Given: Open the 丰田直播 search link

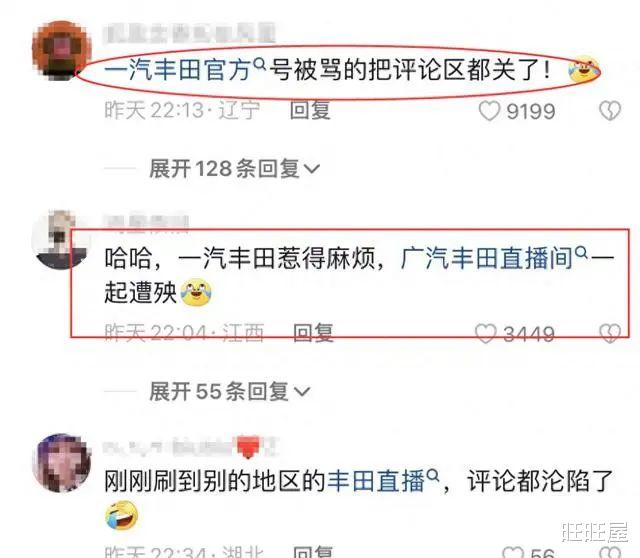Looking at the screenshot, I should [x=376, y=481].
